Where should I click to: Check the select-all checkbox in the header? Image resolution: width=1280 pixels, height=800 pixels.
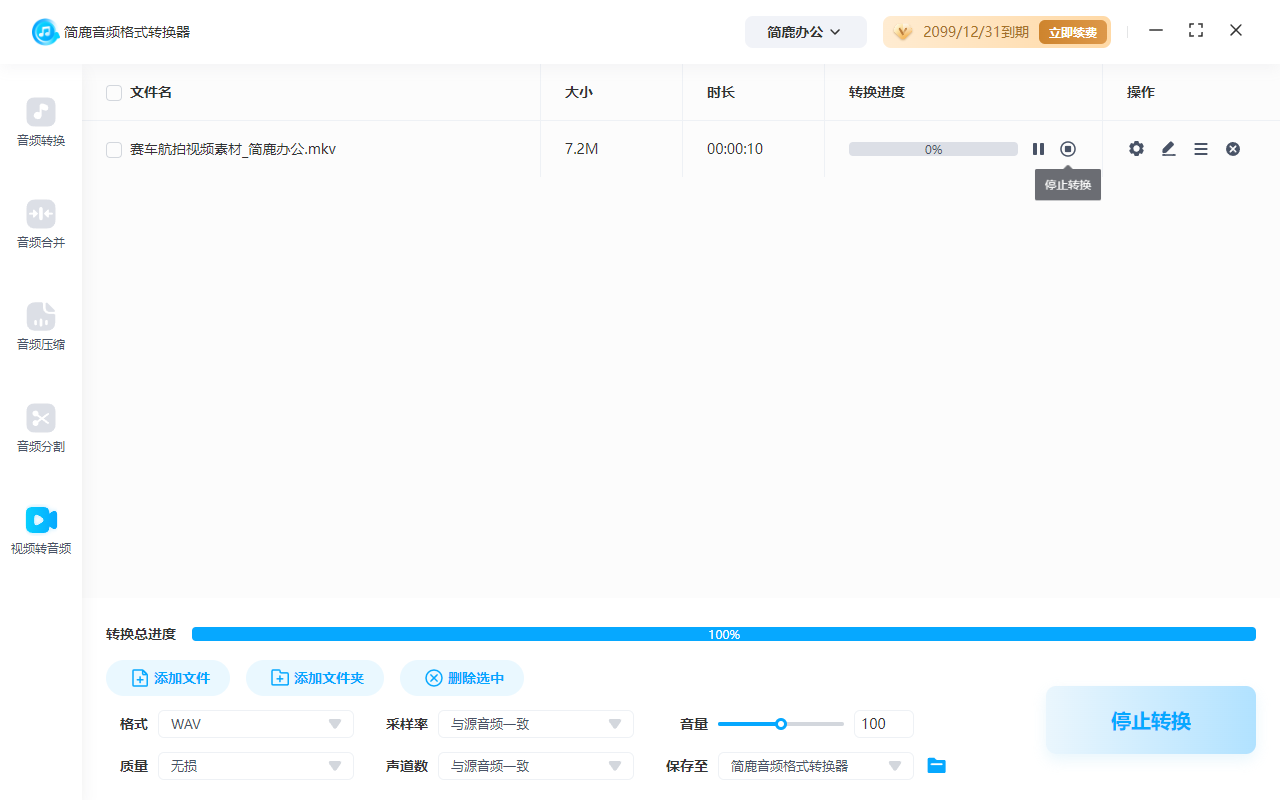point(114,92)
